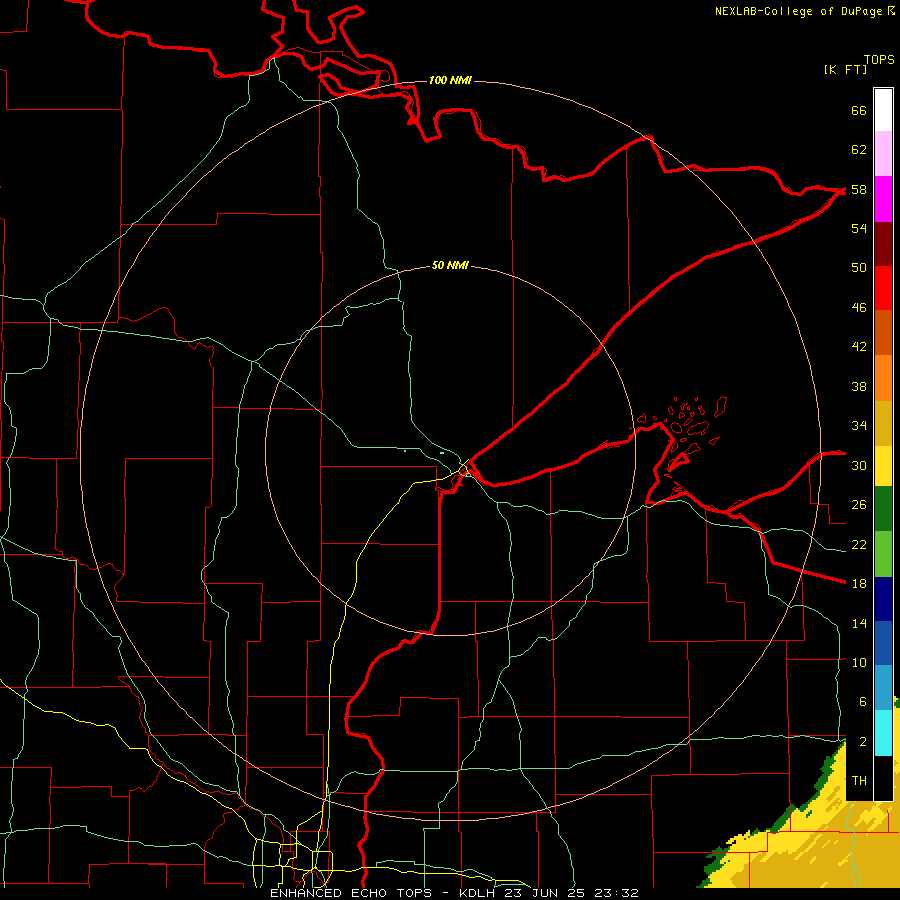
Task: Click the legend value 14
Action: click(859, 623)
